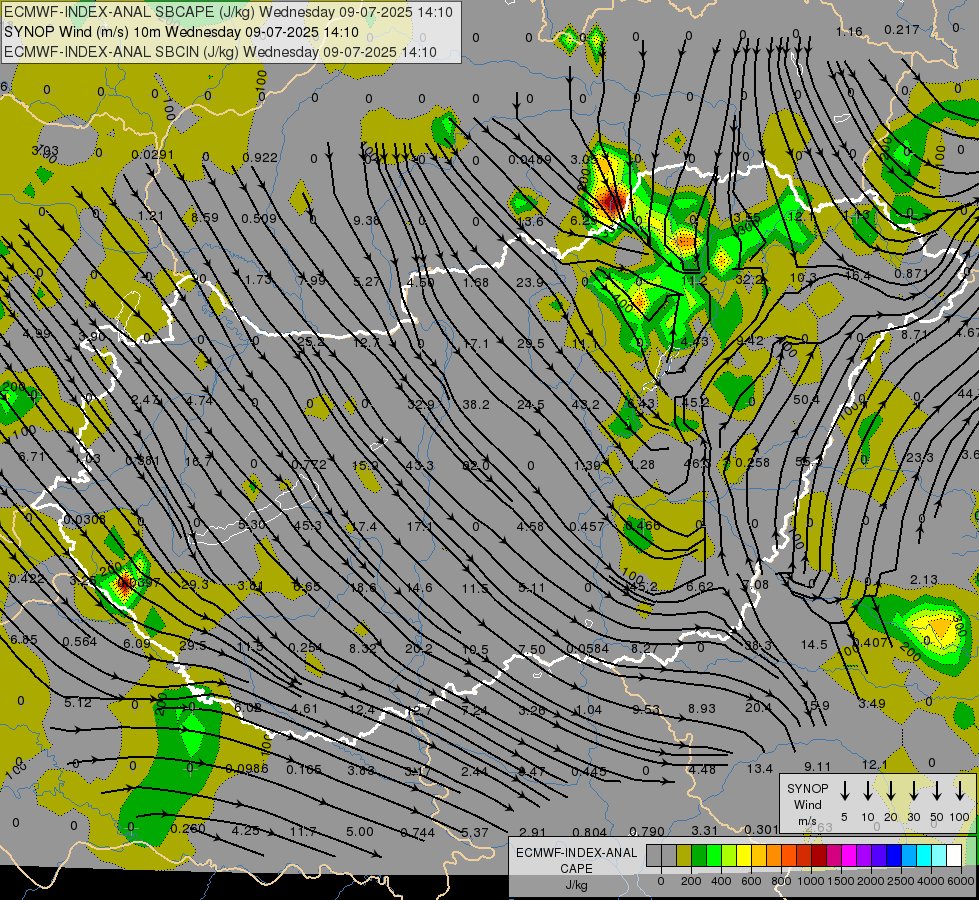Viewport: 979px width, 900px height.
Task: Click the SBCIN title line at top
Action: (x=220, y=52)
